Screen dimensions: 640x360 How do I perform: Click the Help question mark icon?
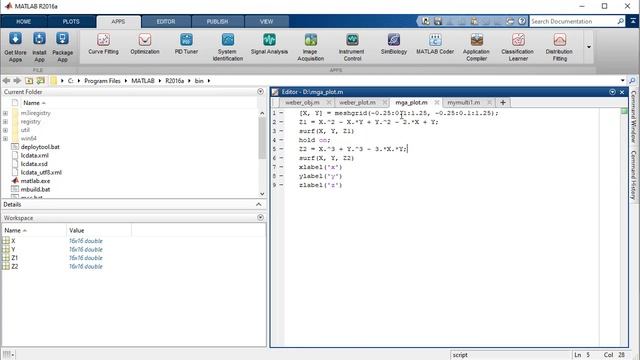522,21
